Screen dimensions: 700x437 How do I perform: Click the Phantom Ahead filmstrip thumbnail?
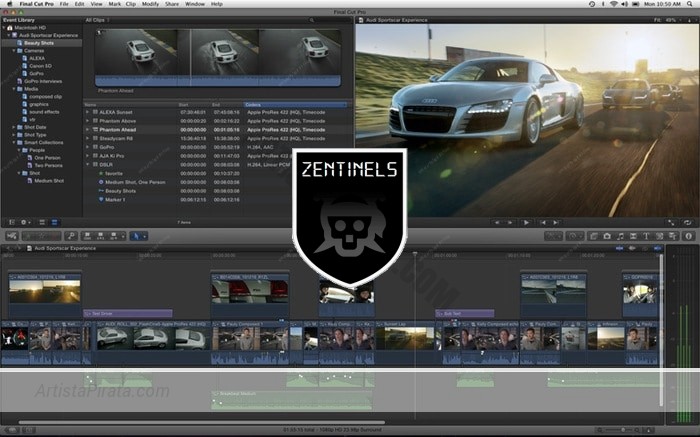tap(220, 55)
